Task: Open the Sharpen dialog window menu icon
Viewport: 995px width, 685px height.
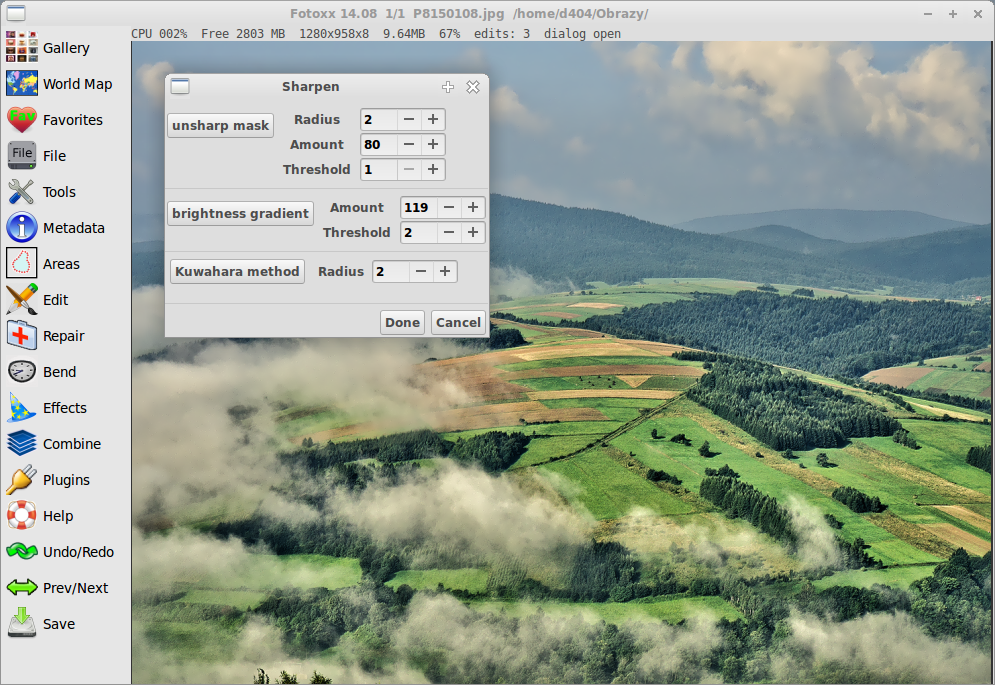Action: point(180,86)
